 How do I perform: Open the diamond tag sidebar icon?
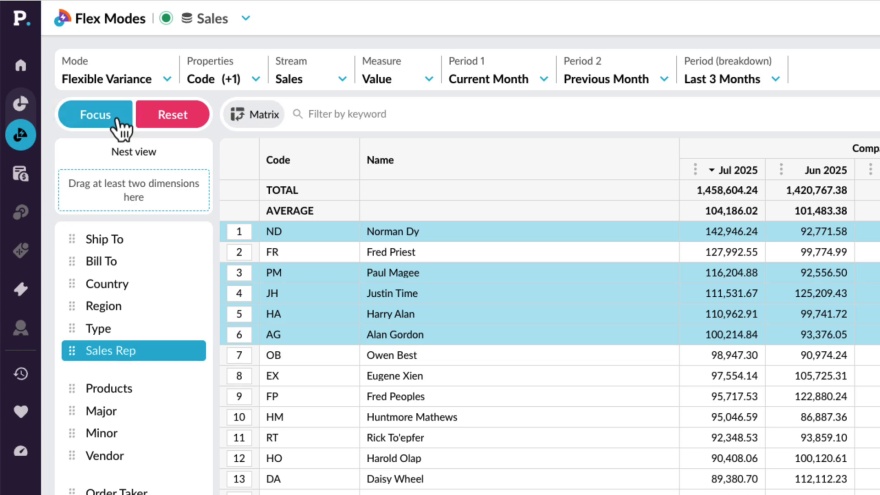click(21, 250)
